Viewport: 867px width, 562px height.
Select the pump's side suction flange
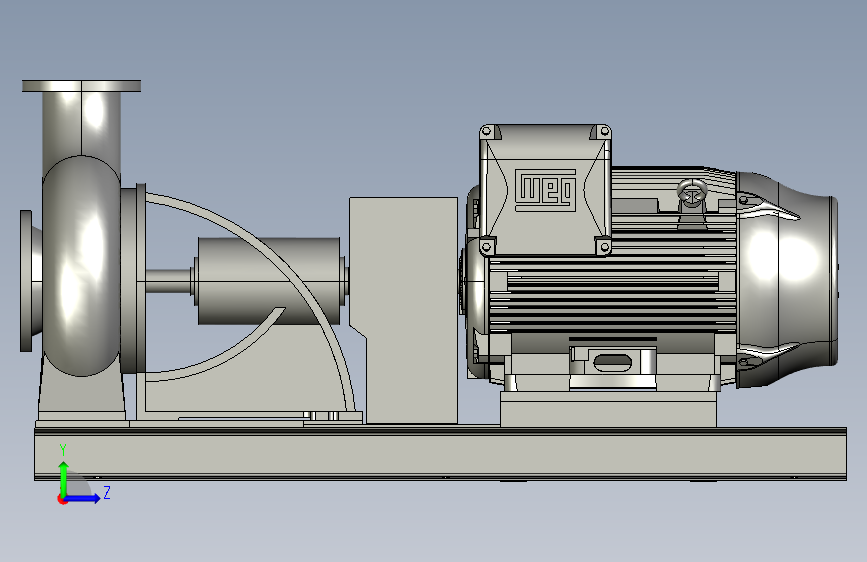tap(25, 280)
